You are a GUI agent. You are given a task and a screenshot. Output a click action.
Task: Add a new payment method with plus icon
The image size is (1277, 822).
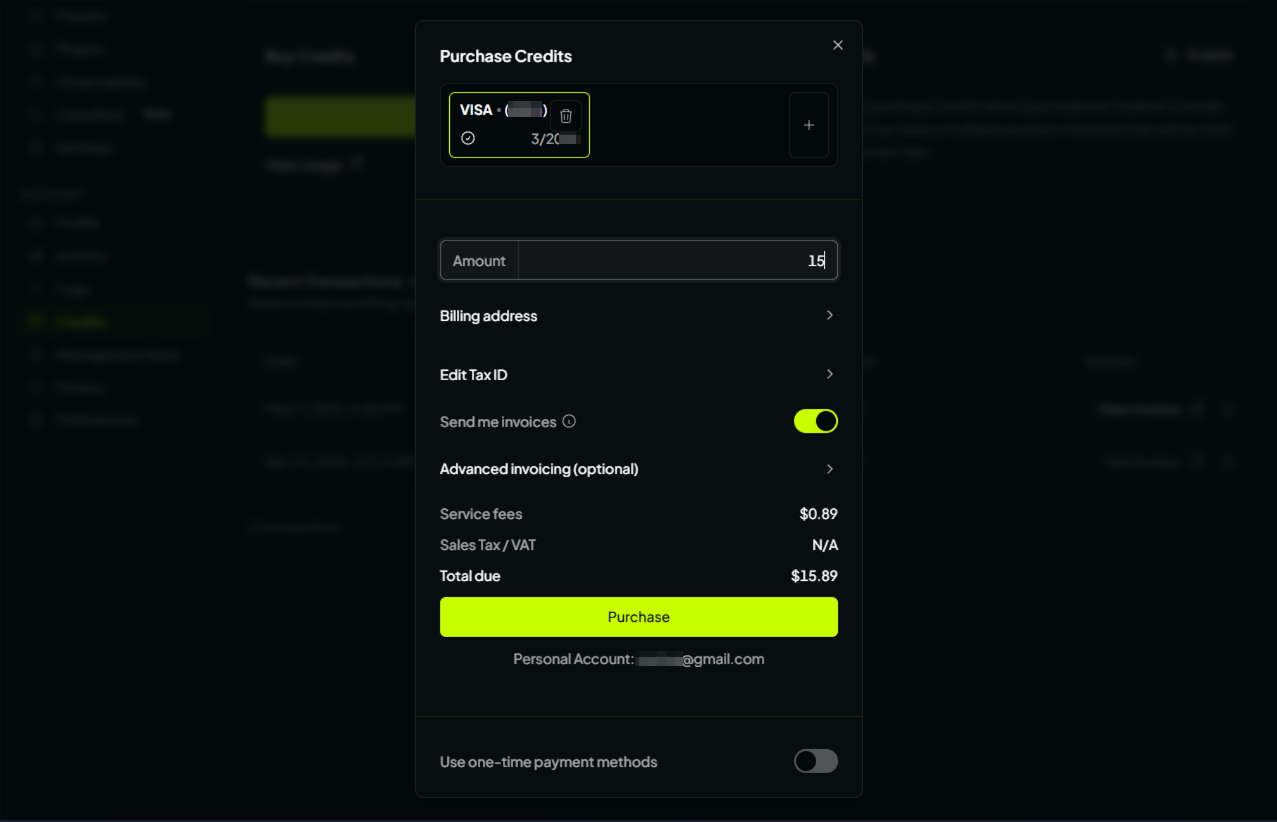pyautogui.click(x=809, y=125)
